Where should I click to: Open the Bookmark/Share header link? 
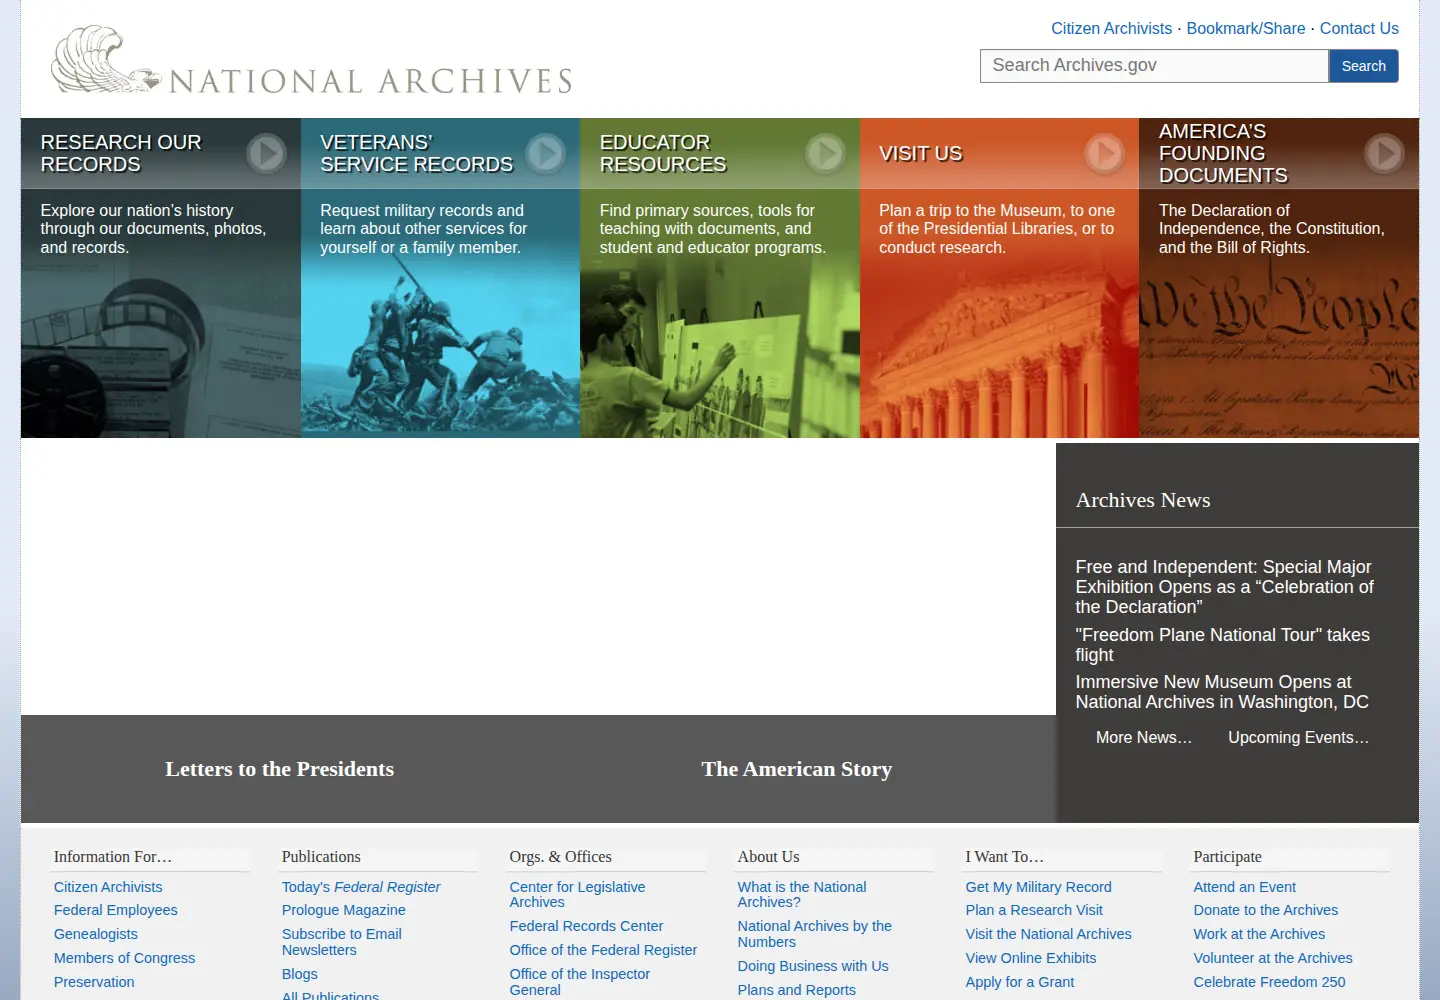(1246, 29)
